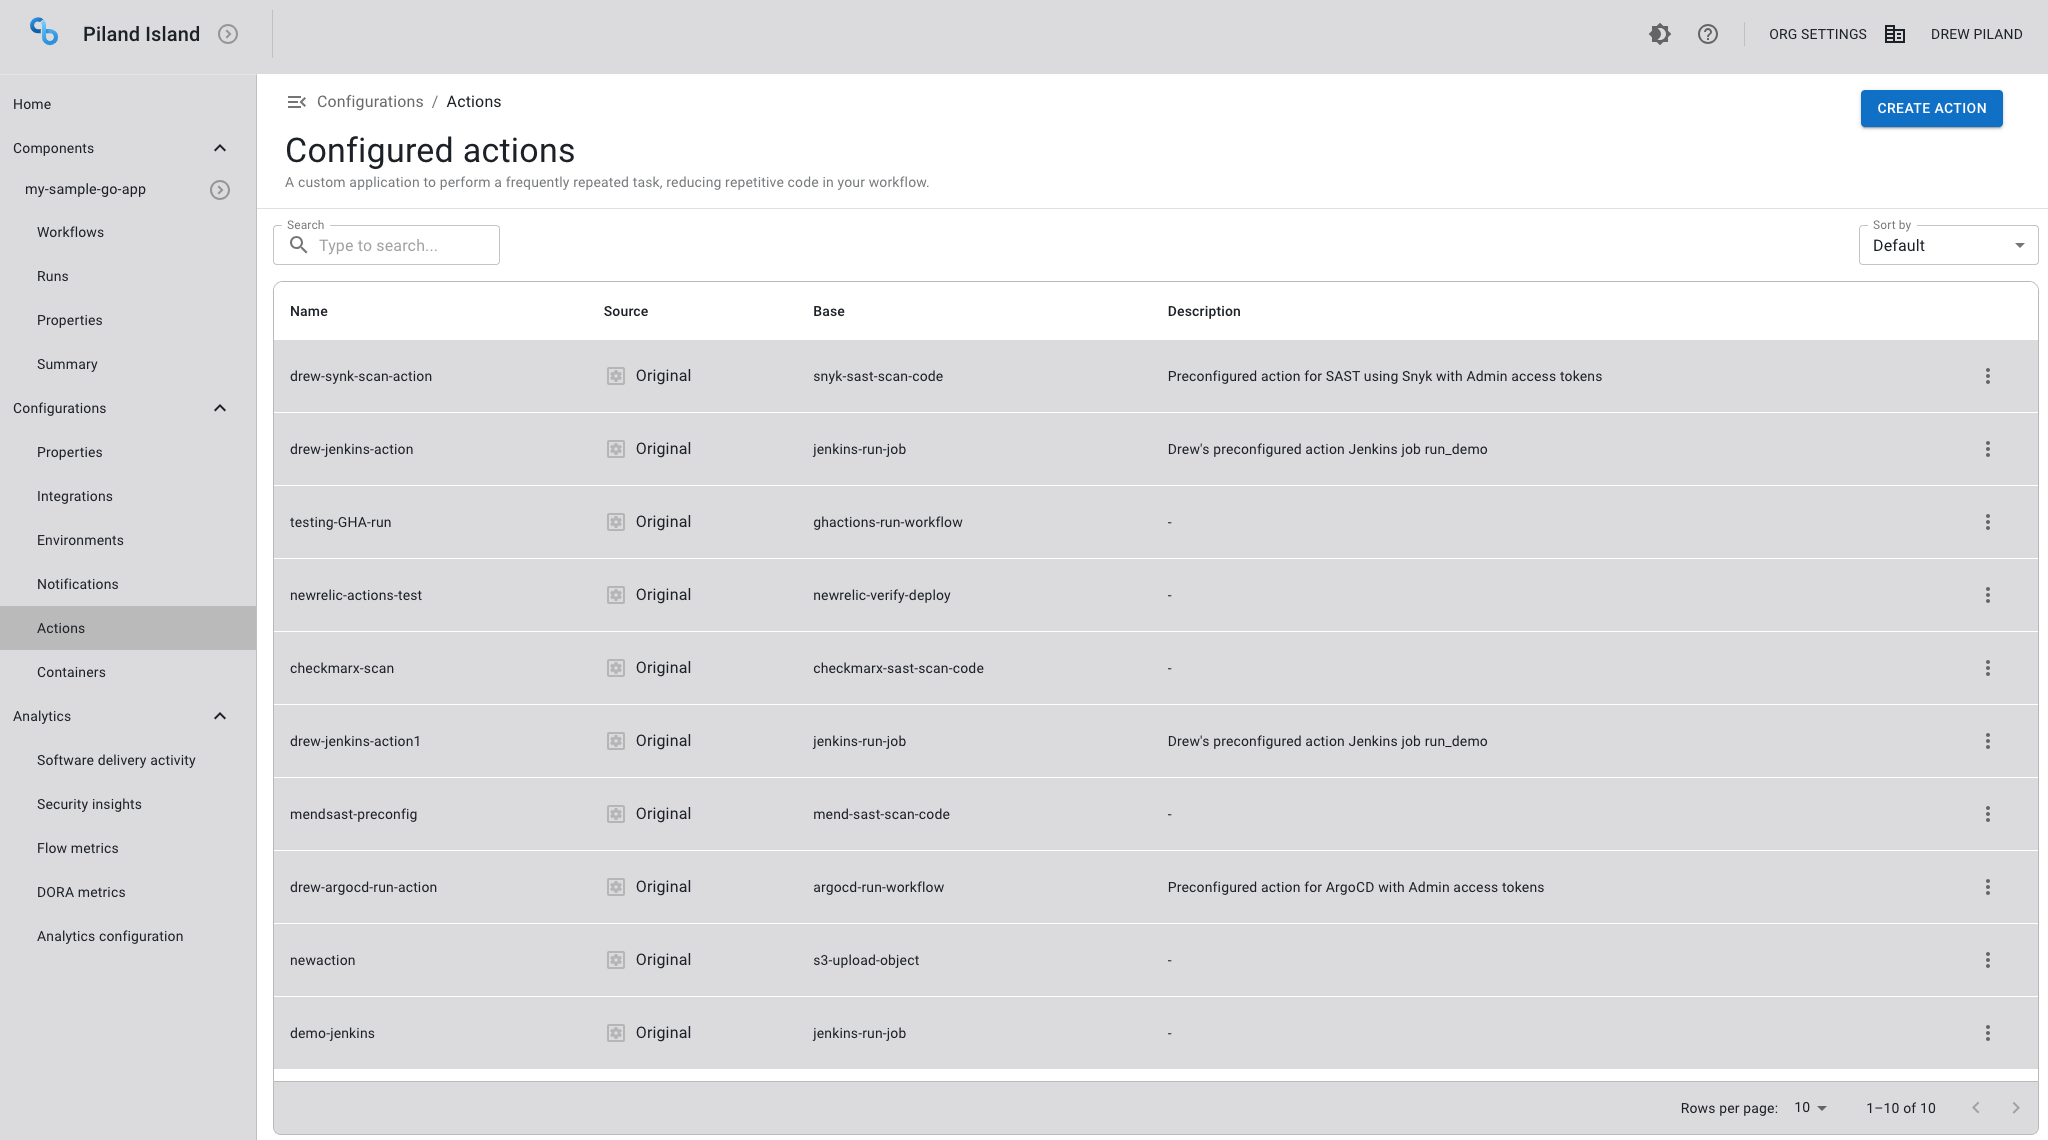Click the Create Action button
This screenshot has width=2048, height=1140.
click(1931, 108)
